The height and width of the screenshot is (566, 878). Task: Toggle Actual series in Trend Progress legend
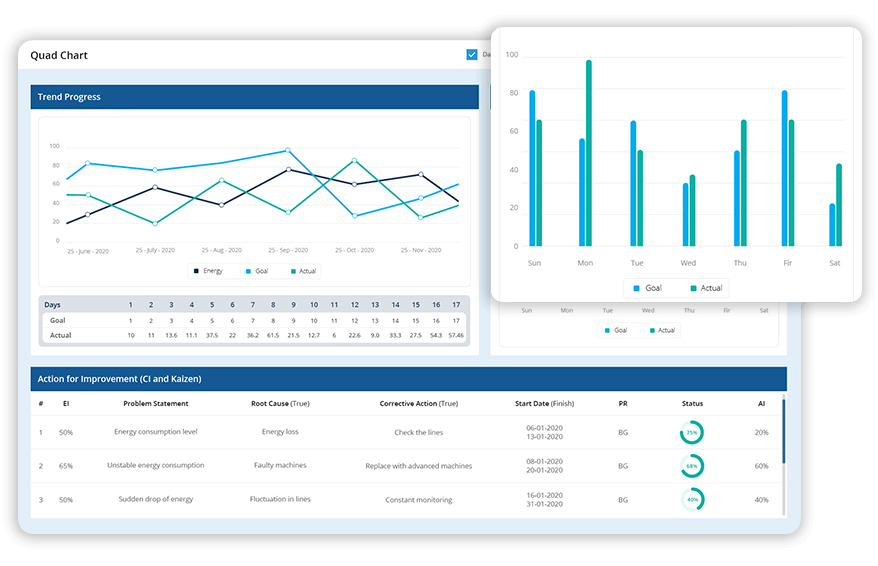[x=303, y=271]
